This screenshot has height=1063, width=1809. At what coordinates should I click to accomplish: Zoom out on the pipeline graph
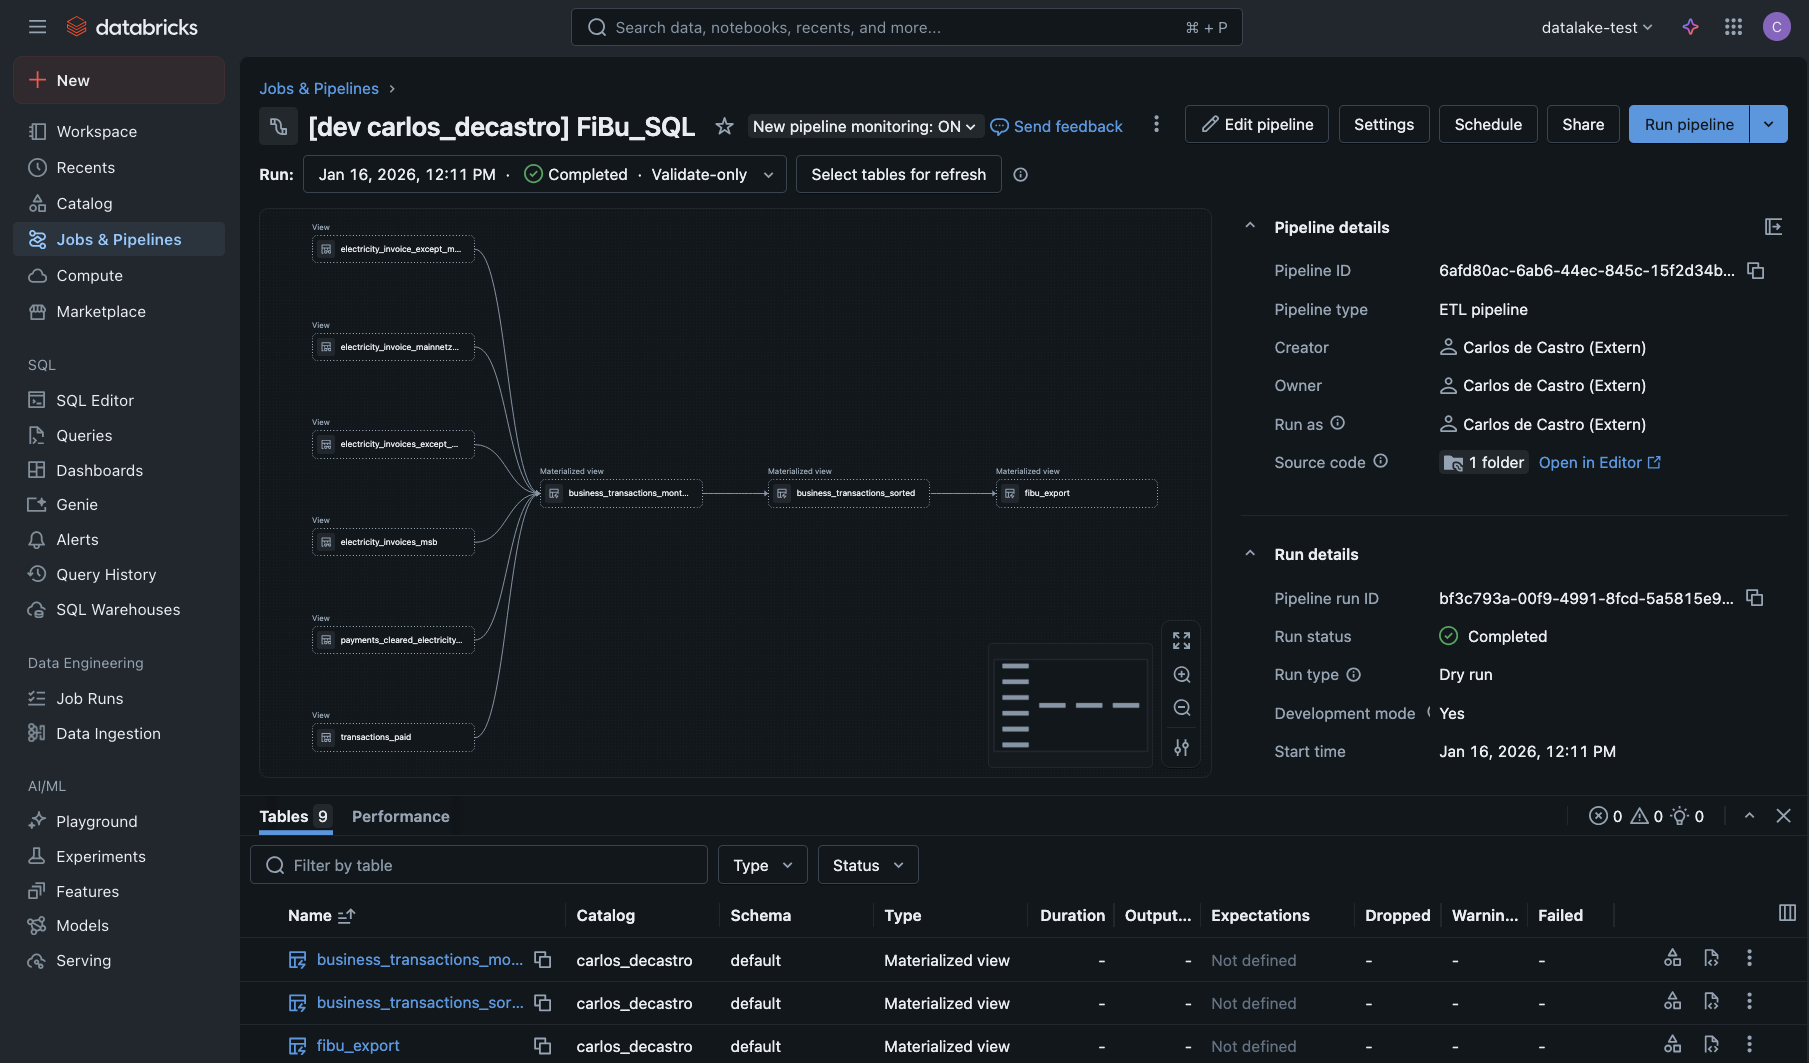click(1181, 708)
